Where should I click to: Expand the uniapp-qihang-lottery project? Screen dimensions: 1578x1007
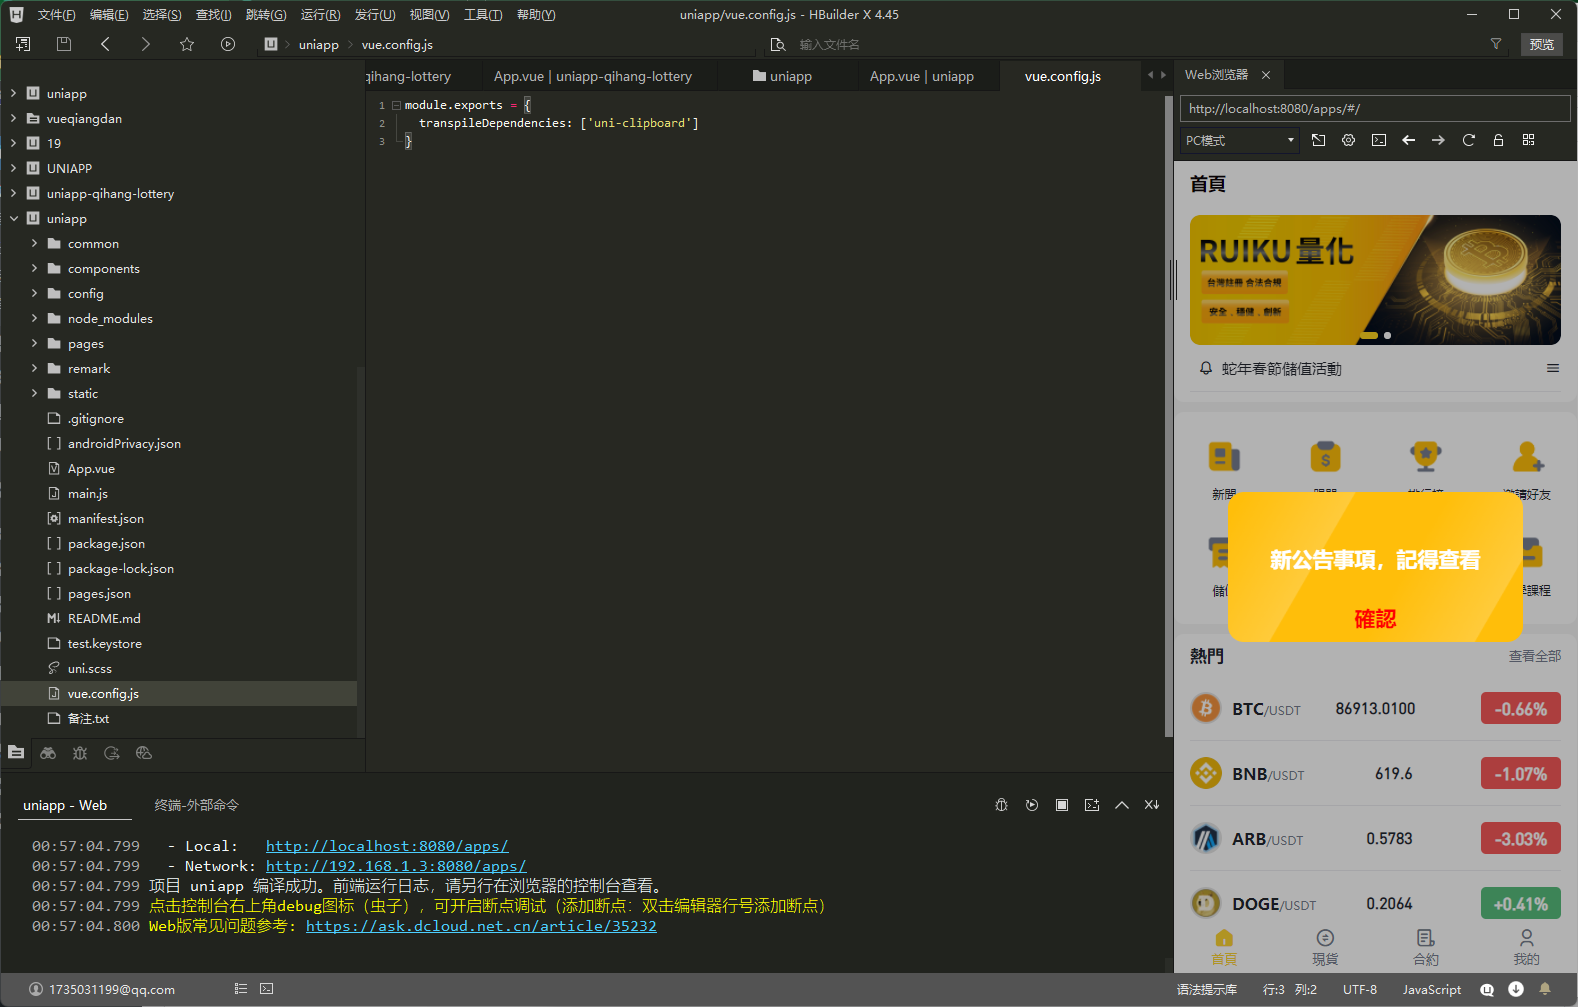(x=13, y=193)
